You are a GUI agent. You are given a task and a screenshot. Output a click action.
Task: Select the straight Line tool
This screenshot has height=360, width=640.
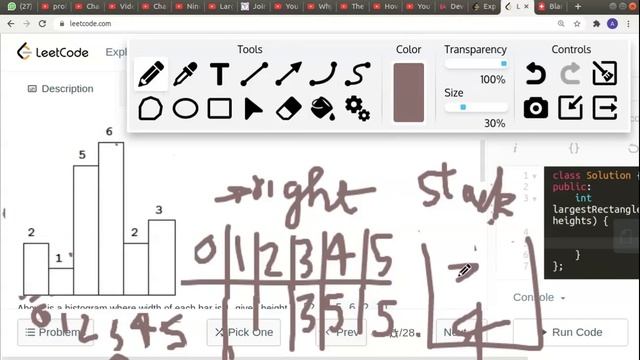(x=254, y=74)
